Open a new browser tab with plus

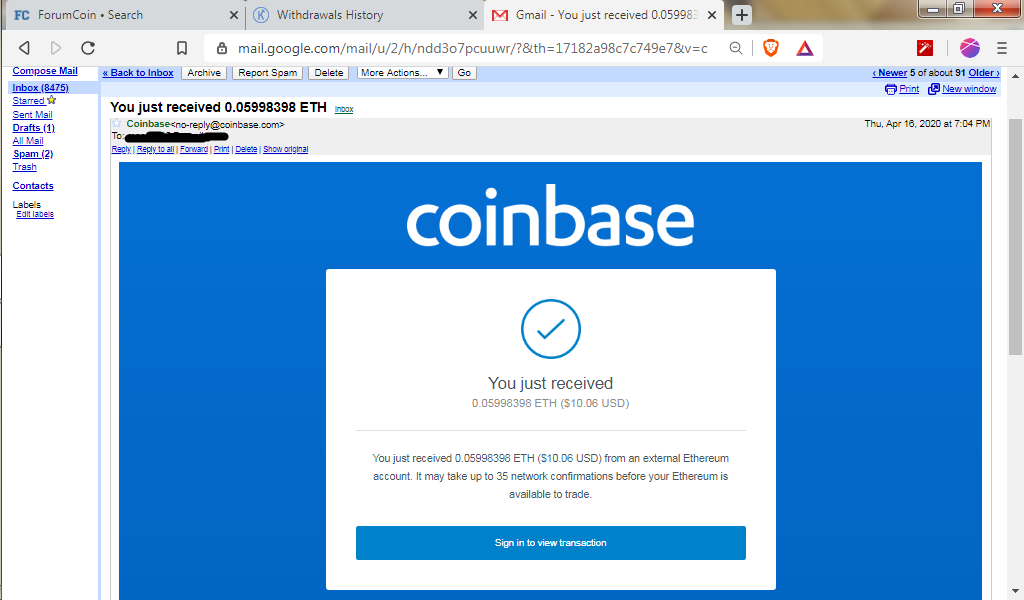pyautogui.click(x=741, y=14)
